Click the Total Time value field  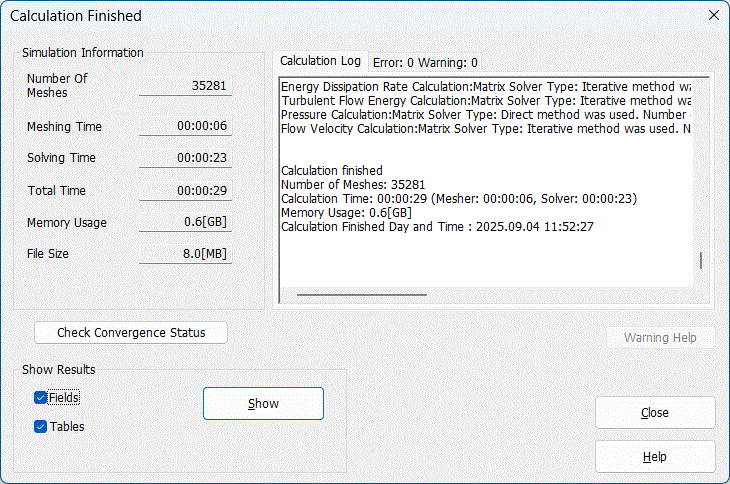185,190
